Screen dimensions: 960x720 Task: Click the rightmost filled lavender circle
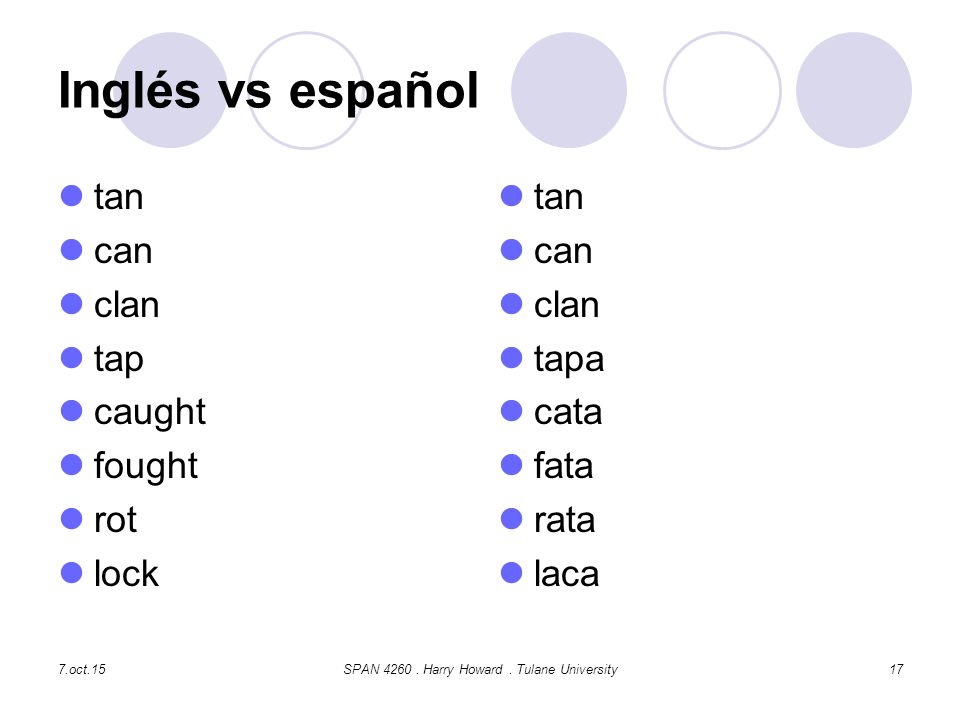(x=853, y=90)
